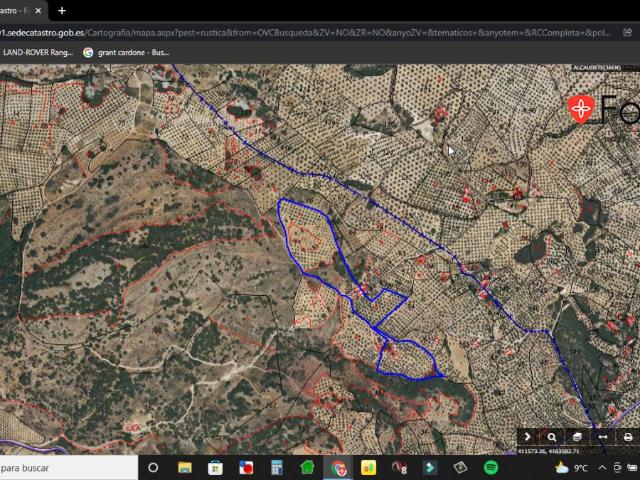Open the red-dot recorder app on the taskbar
Viewport: 640px width, 480px height.
click(246, 467)
